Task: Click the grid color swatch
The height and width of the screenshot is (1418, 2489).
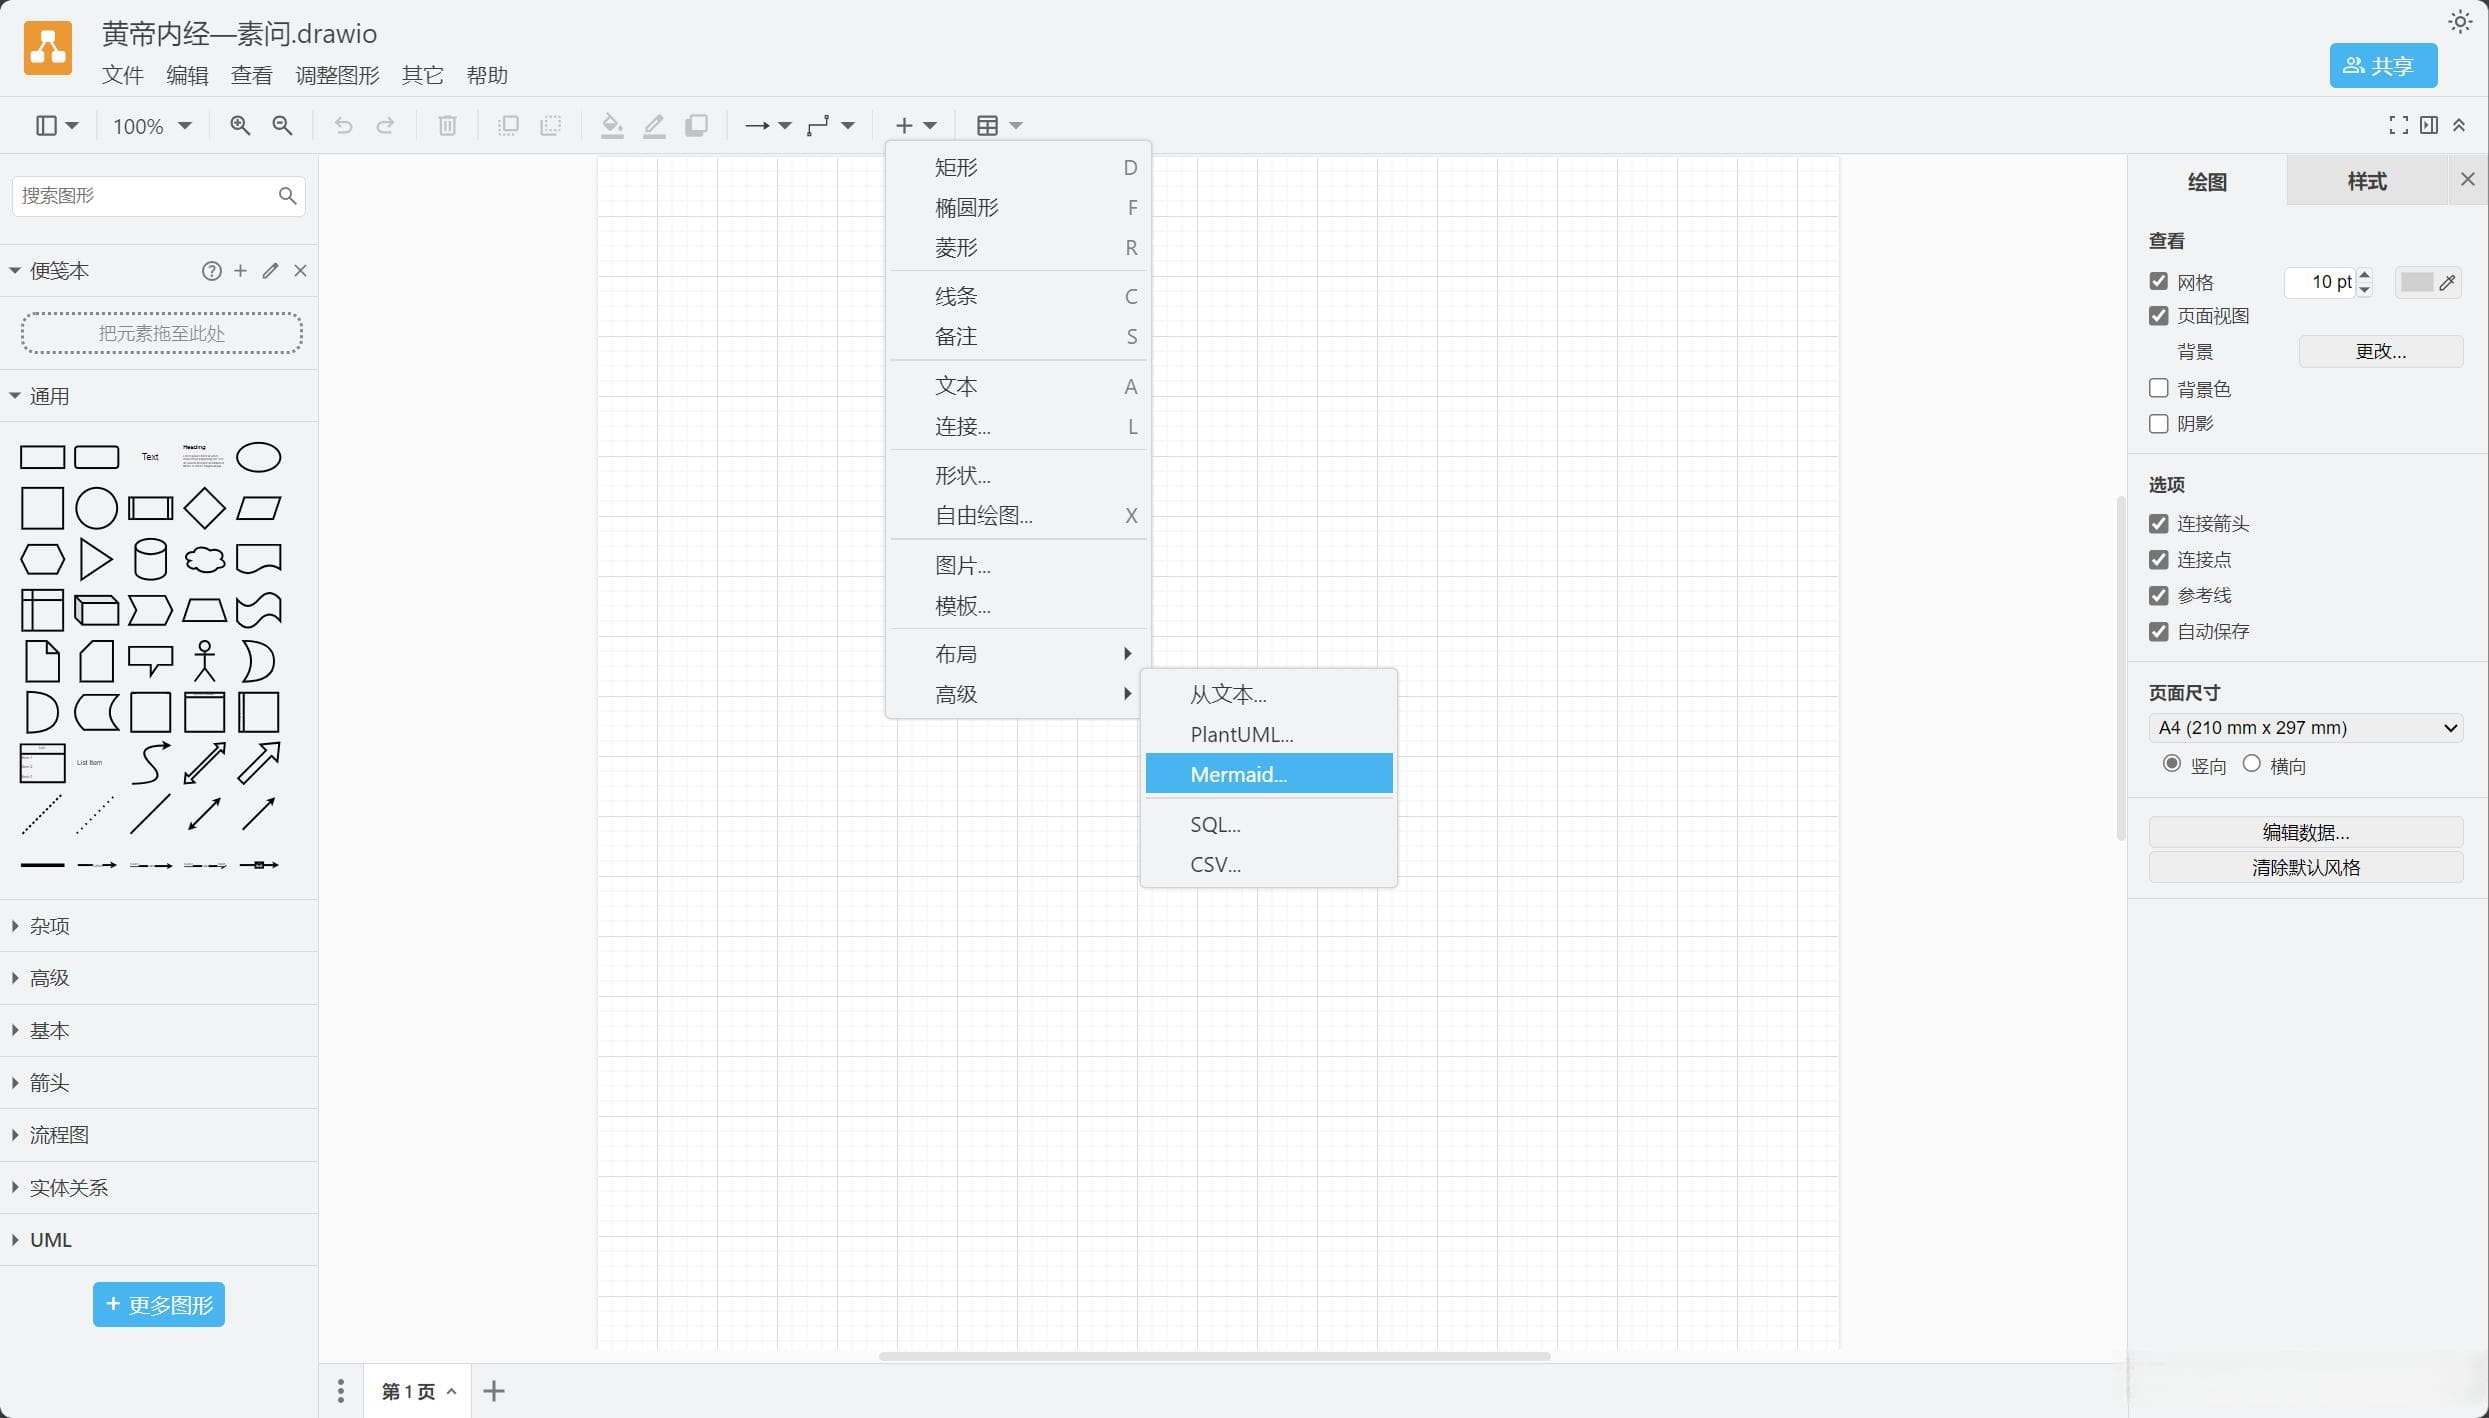Action: coord(2428,282)
